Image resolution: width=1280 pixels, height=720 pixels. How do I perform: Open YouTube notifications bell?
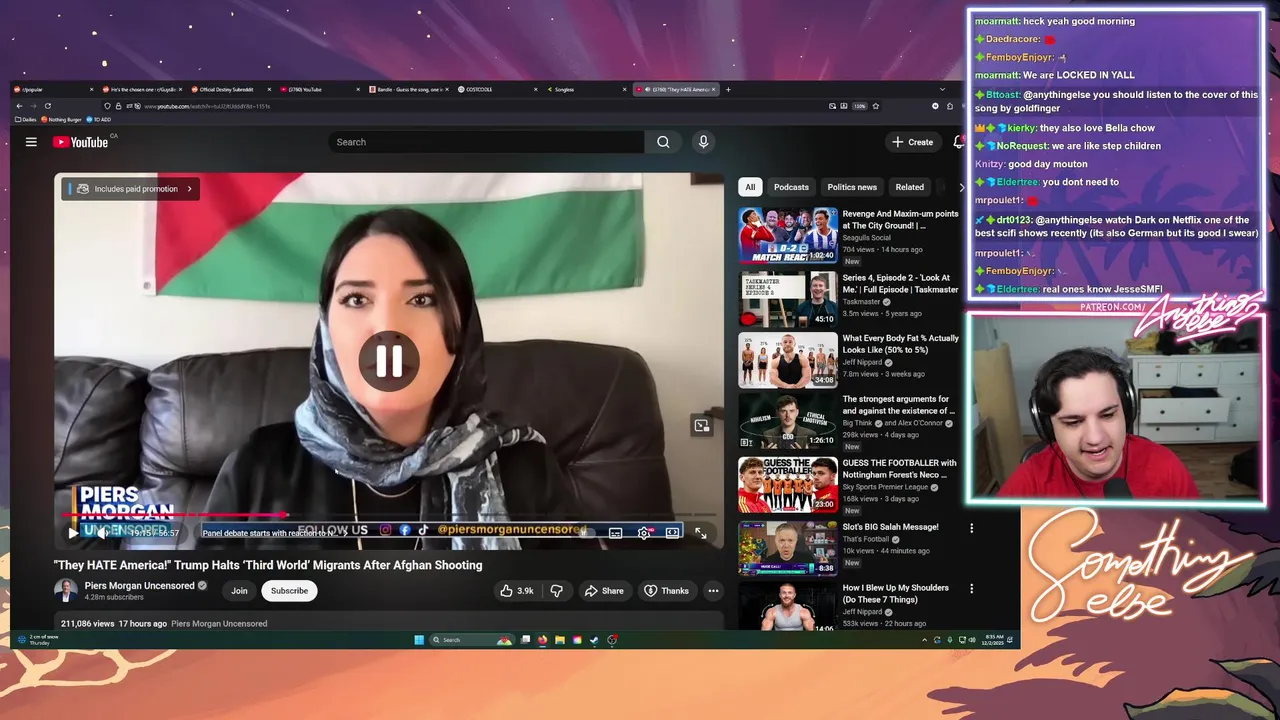(x=958, y=142)
